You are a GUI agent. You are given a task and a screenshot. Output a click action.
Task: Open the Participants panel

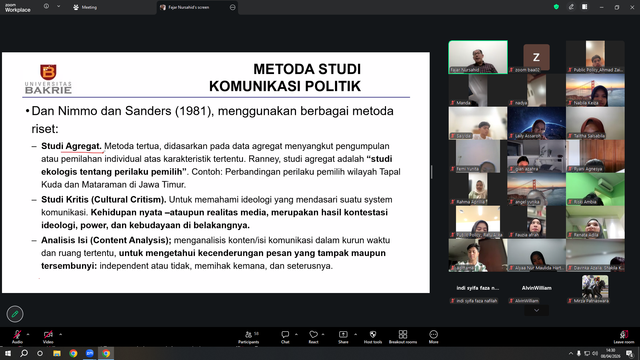pyautogui.click(x=249, y=337)
